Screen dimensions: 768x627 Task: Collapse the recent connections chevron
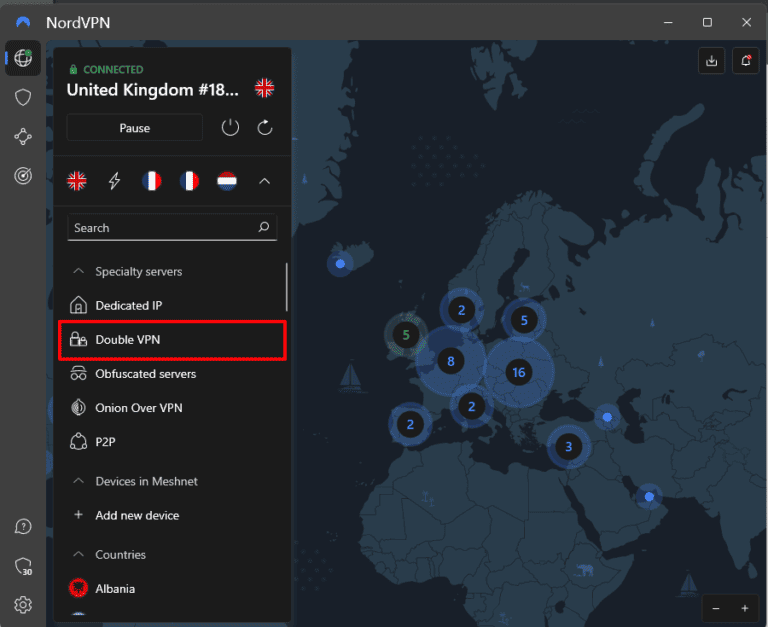265,181
